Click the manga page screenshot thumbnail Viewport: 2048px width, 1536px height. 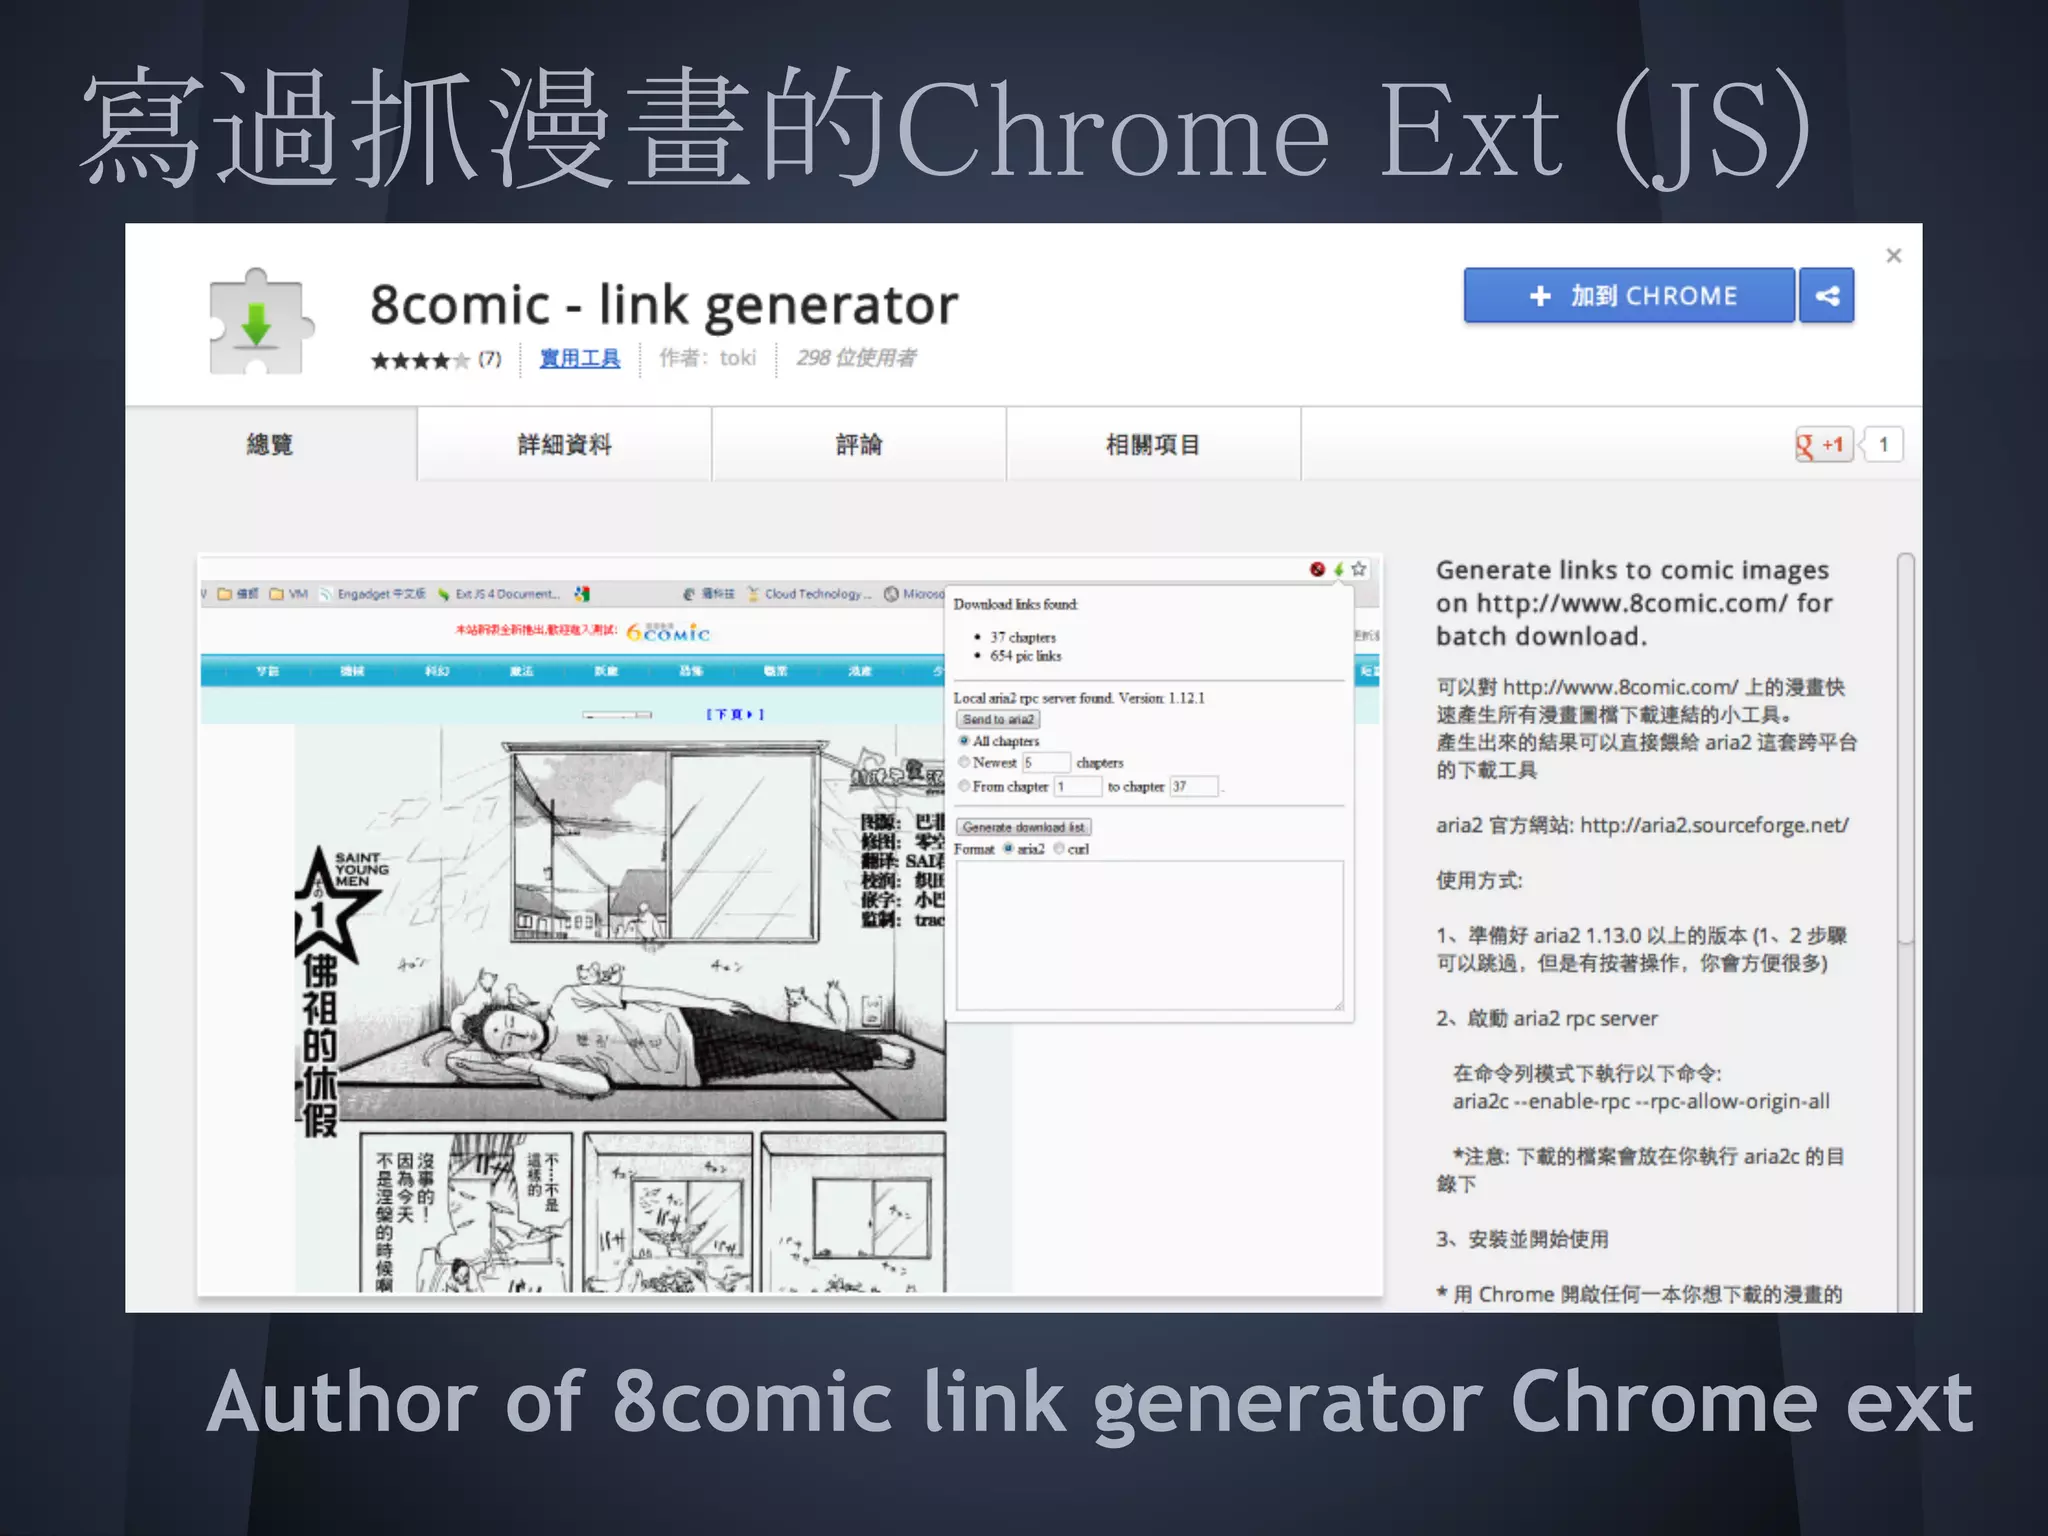coord(790,925)
